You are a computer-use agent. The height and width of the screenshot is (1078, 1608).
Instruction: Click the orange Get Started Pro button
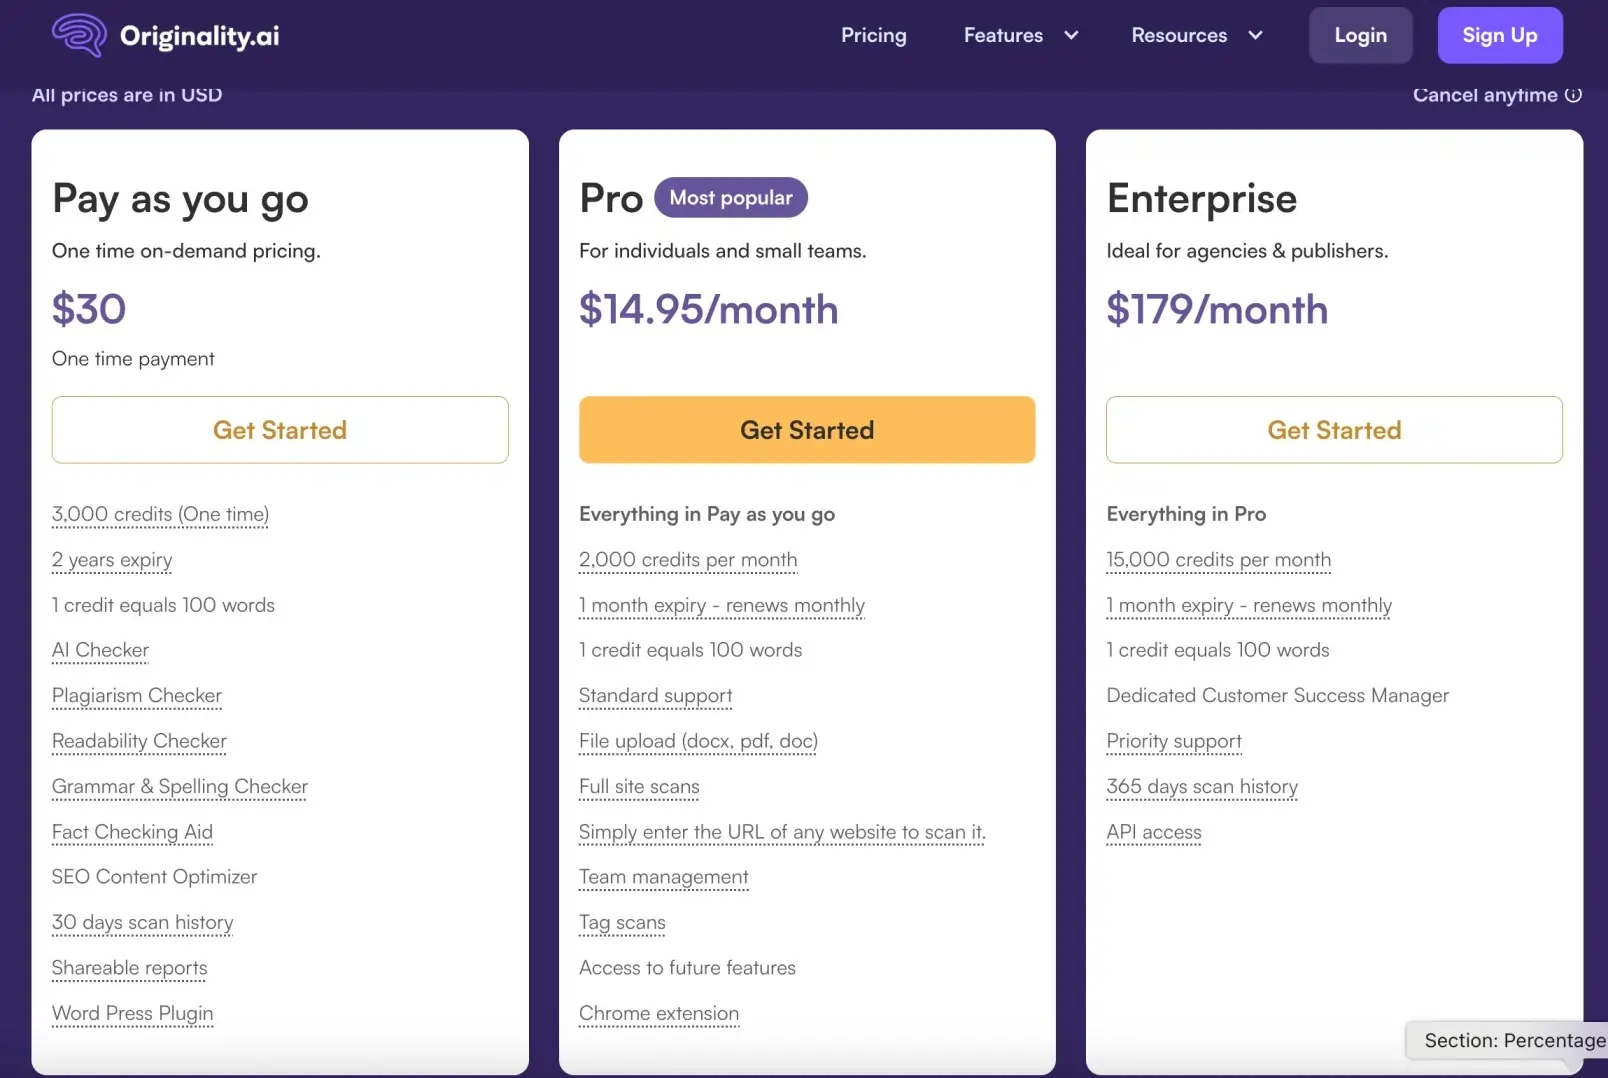(x=807, y=430)
